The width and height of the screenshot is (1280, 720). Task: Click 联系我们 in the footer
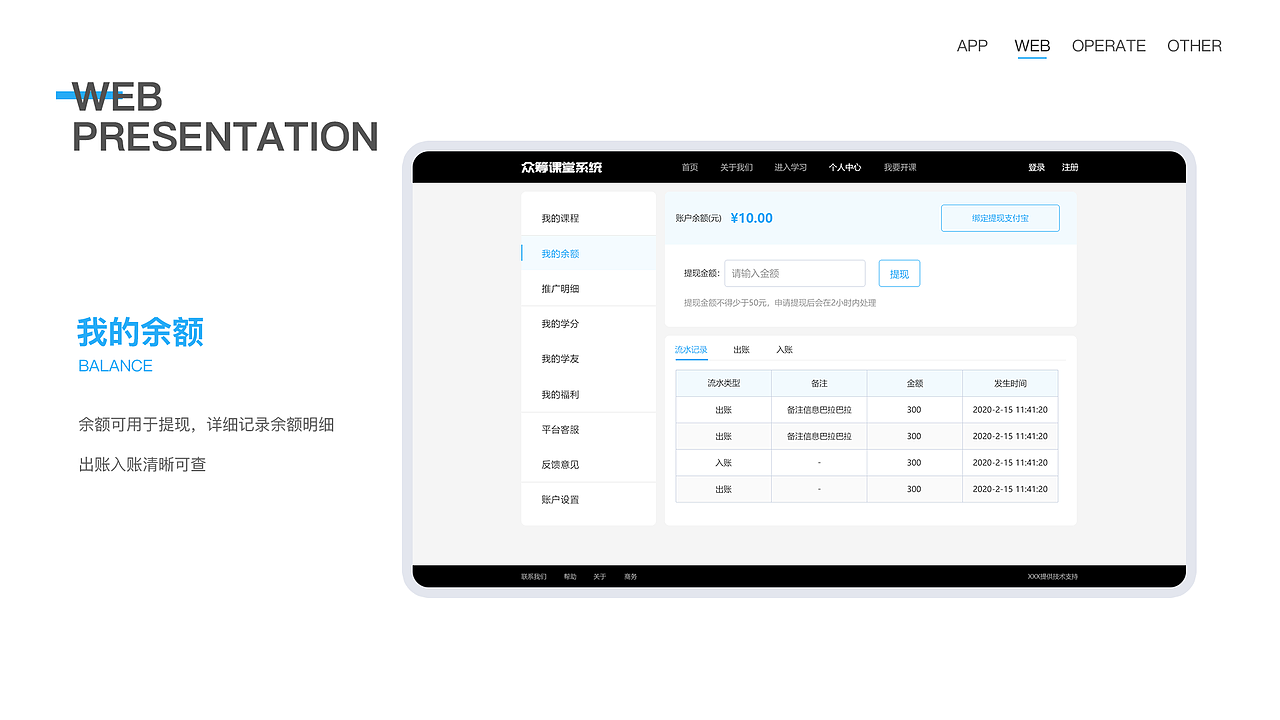point(534,577)
